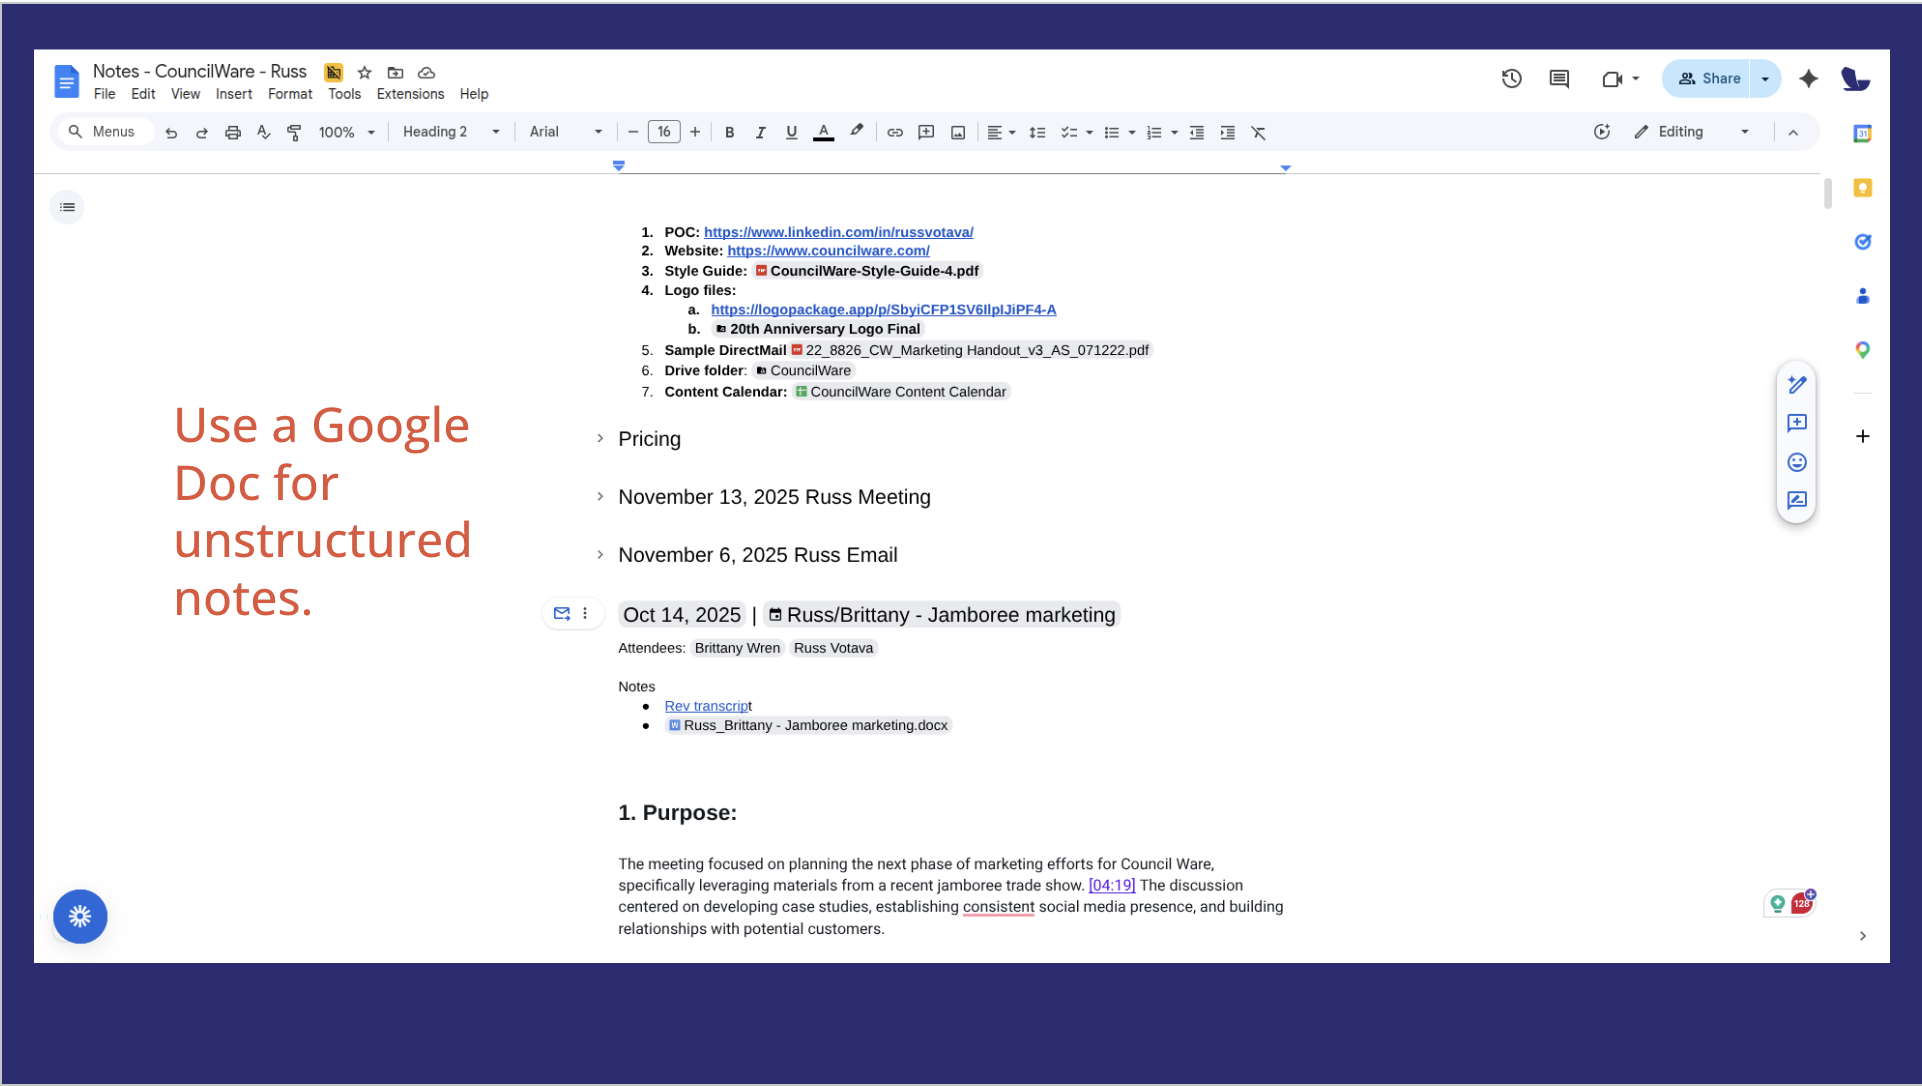Toggle bold formatting
The height and width of the screenshot is (1086, 1922).
click(x=729, y=132)
